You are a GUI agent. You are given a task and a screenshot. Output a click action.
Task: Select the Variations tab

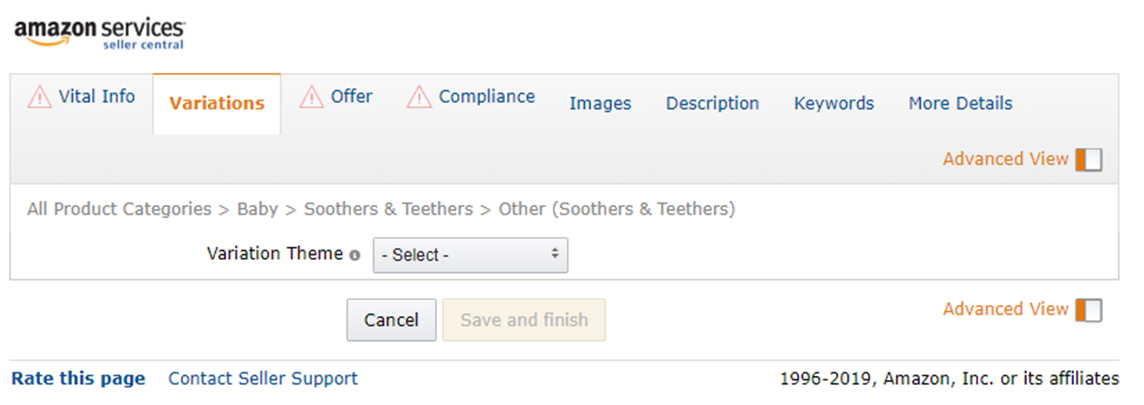pyautogui.click(x=217, y=103)
